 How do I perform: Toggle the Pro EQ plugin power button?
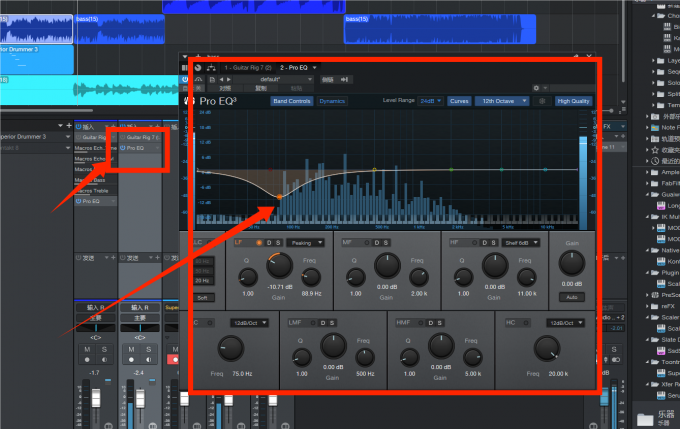coord(185,79)
